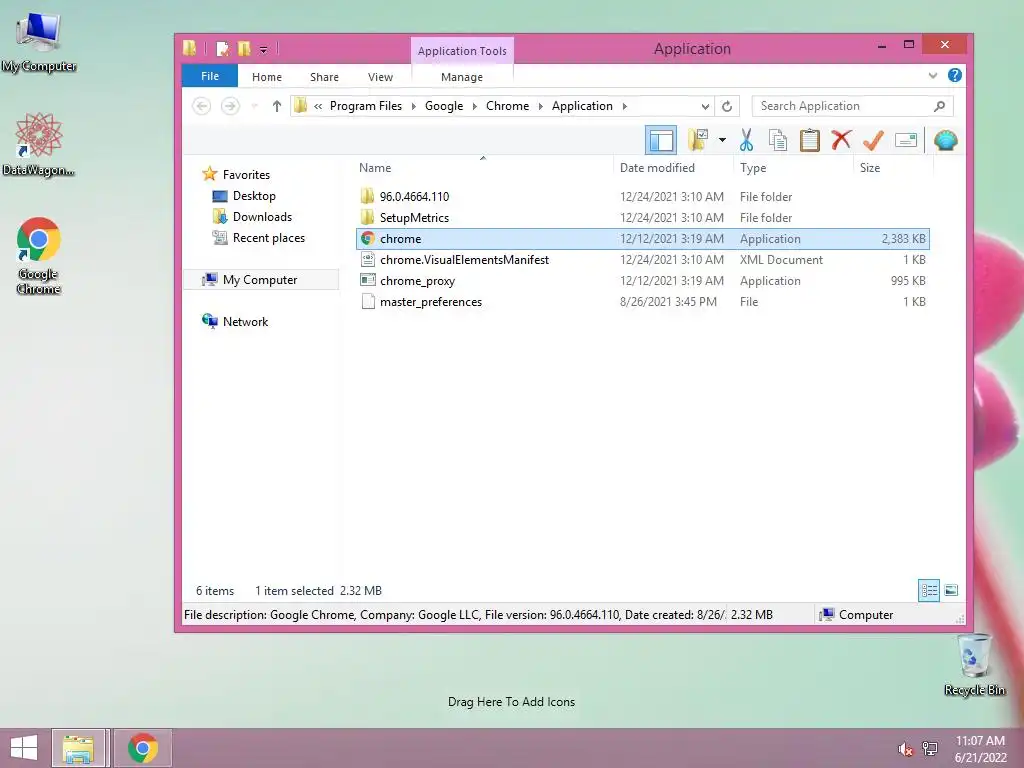Switch to details view button

pyautogui.click(x=929, y=590)
